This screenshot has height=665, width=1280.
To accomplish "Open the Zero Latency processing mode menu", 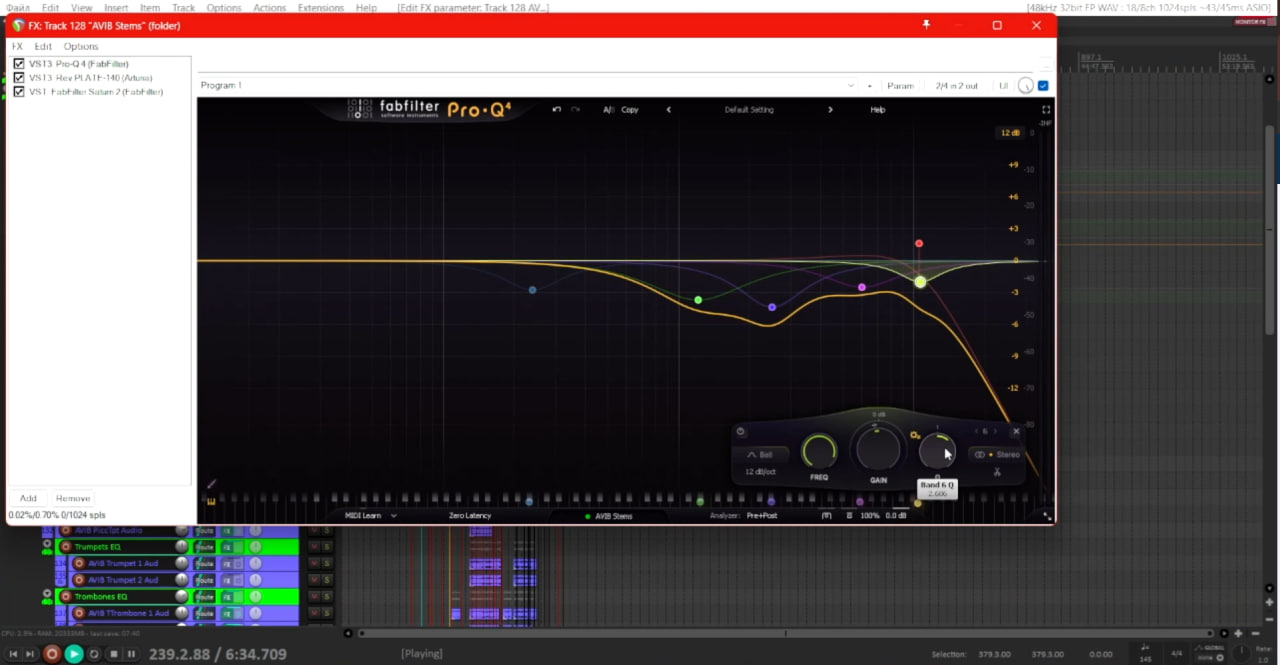I will click(x=470, y=516).
